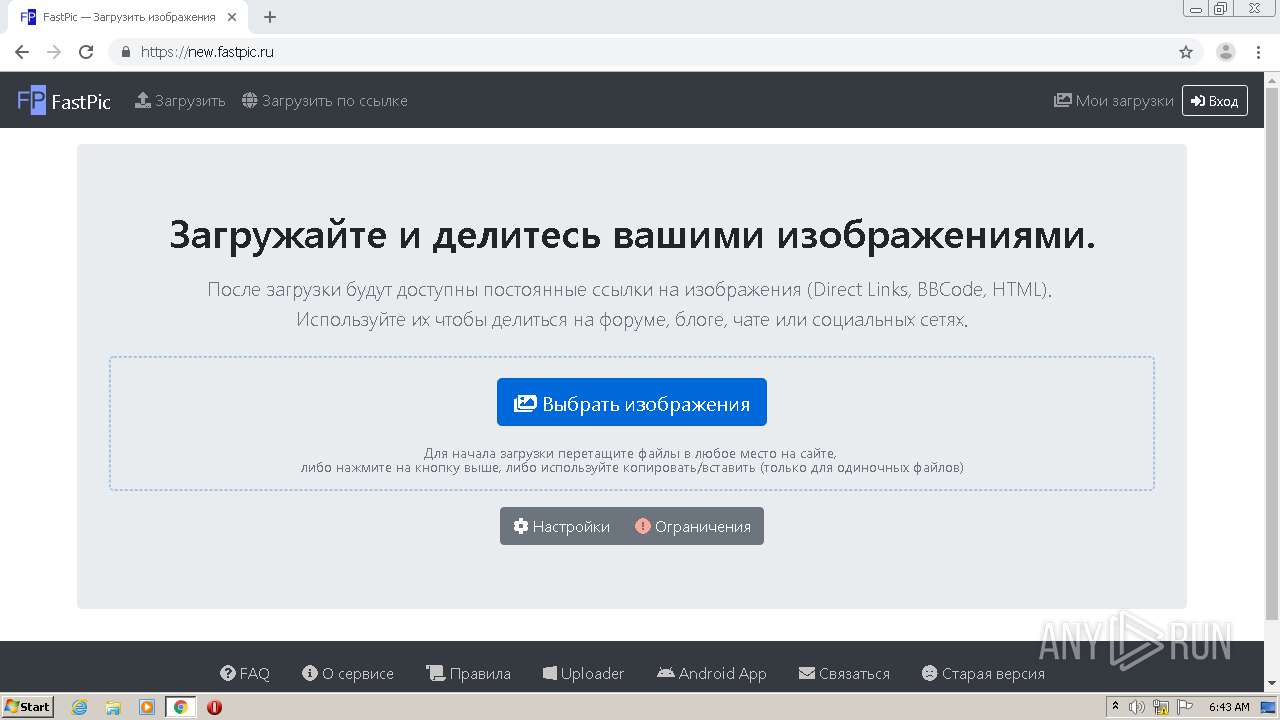Bookmark this page with star icon
The image size is (1280, 720).
pos(1186,52)
